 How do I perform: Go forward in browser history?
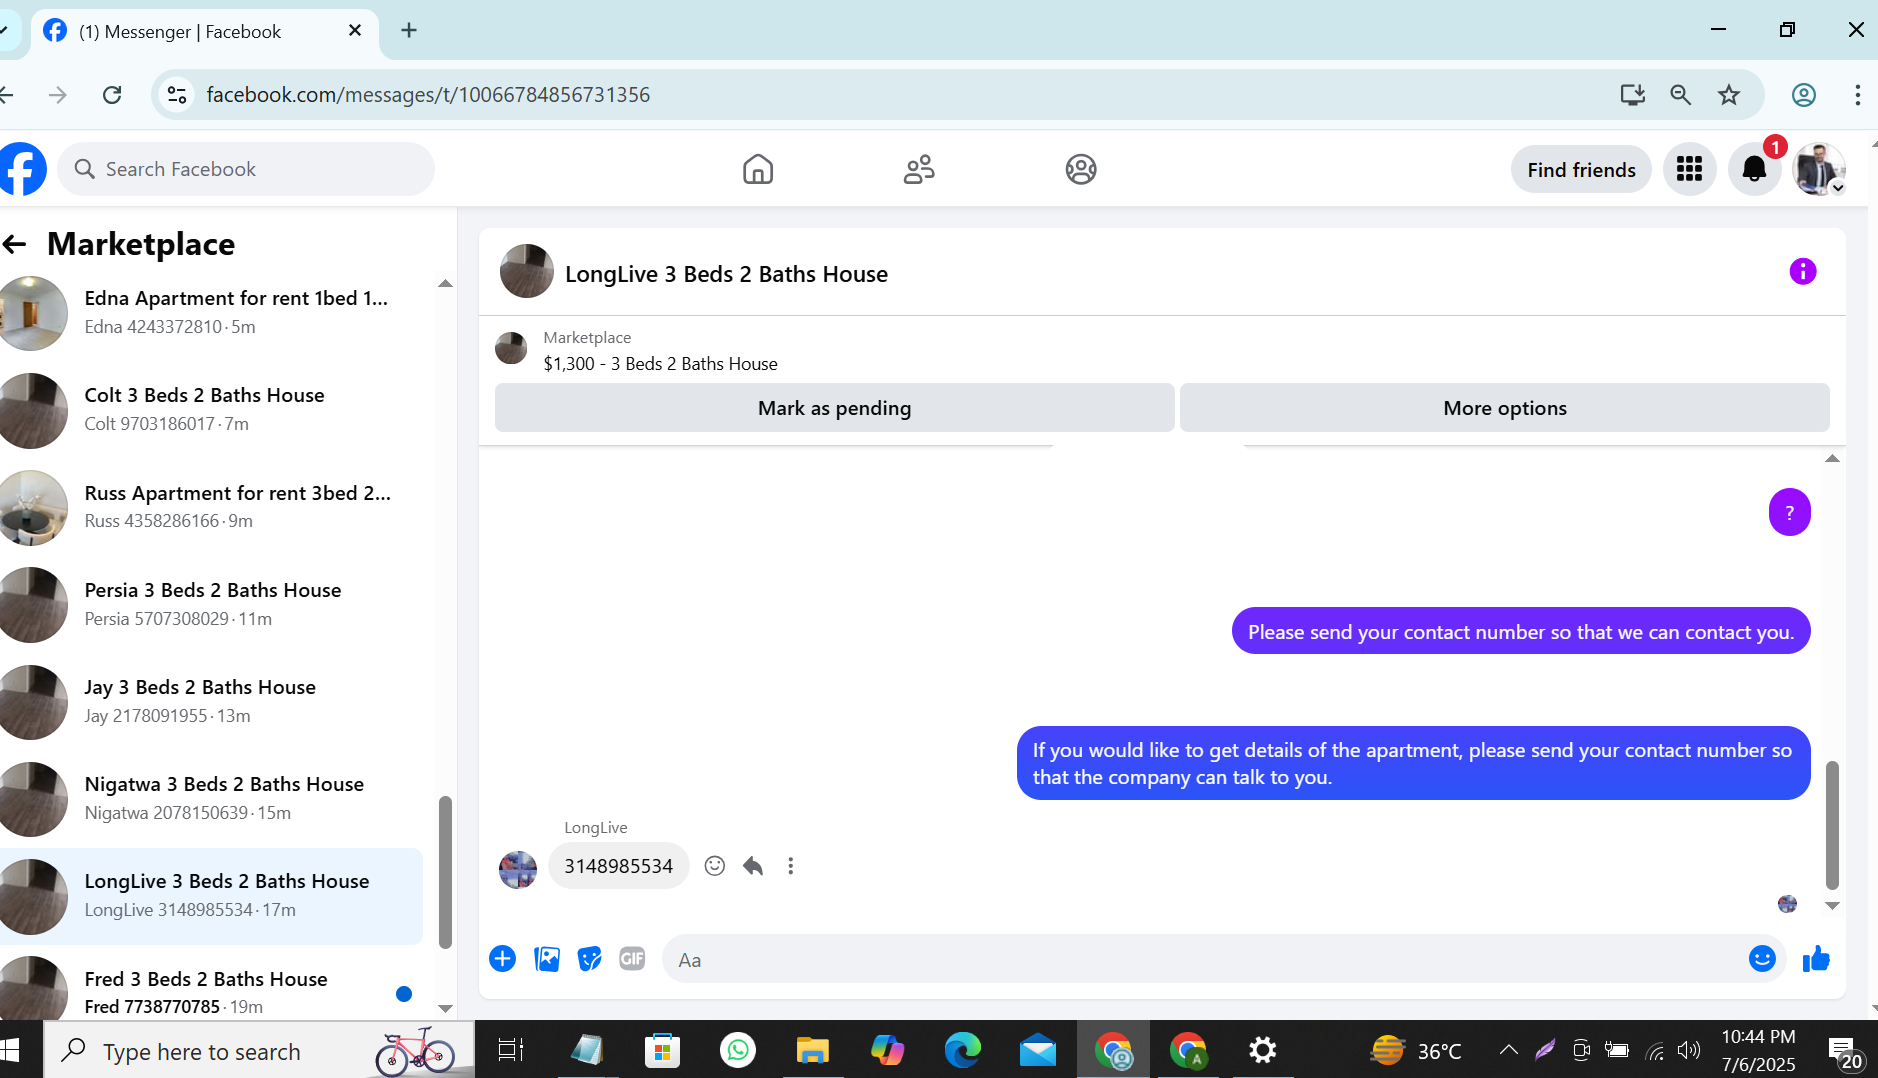(58, 95)
